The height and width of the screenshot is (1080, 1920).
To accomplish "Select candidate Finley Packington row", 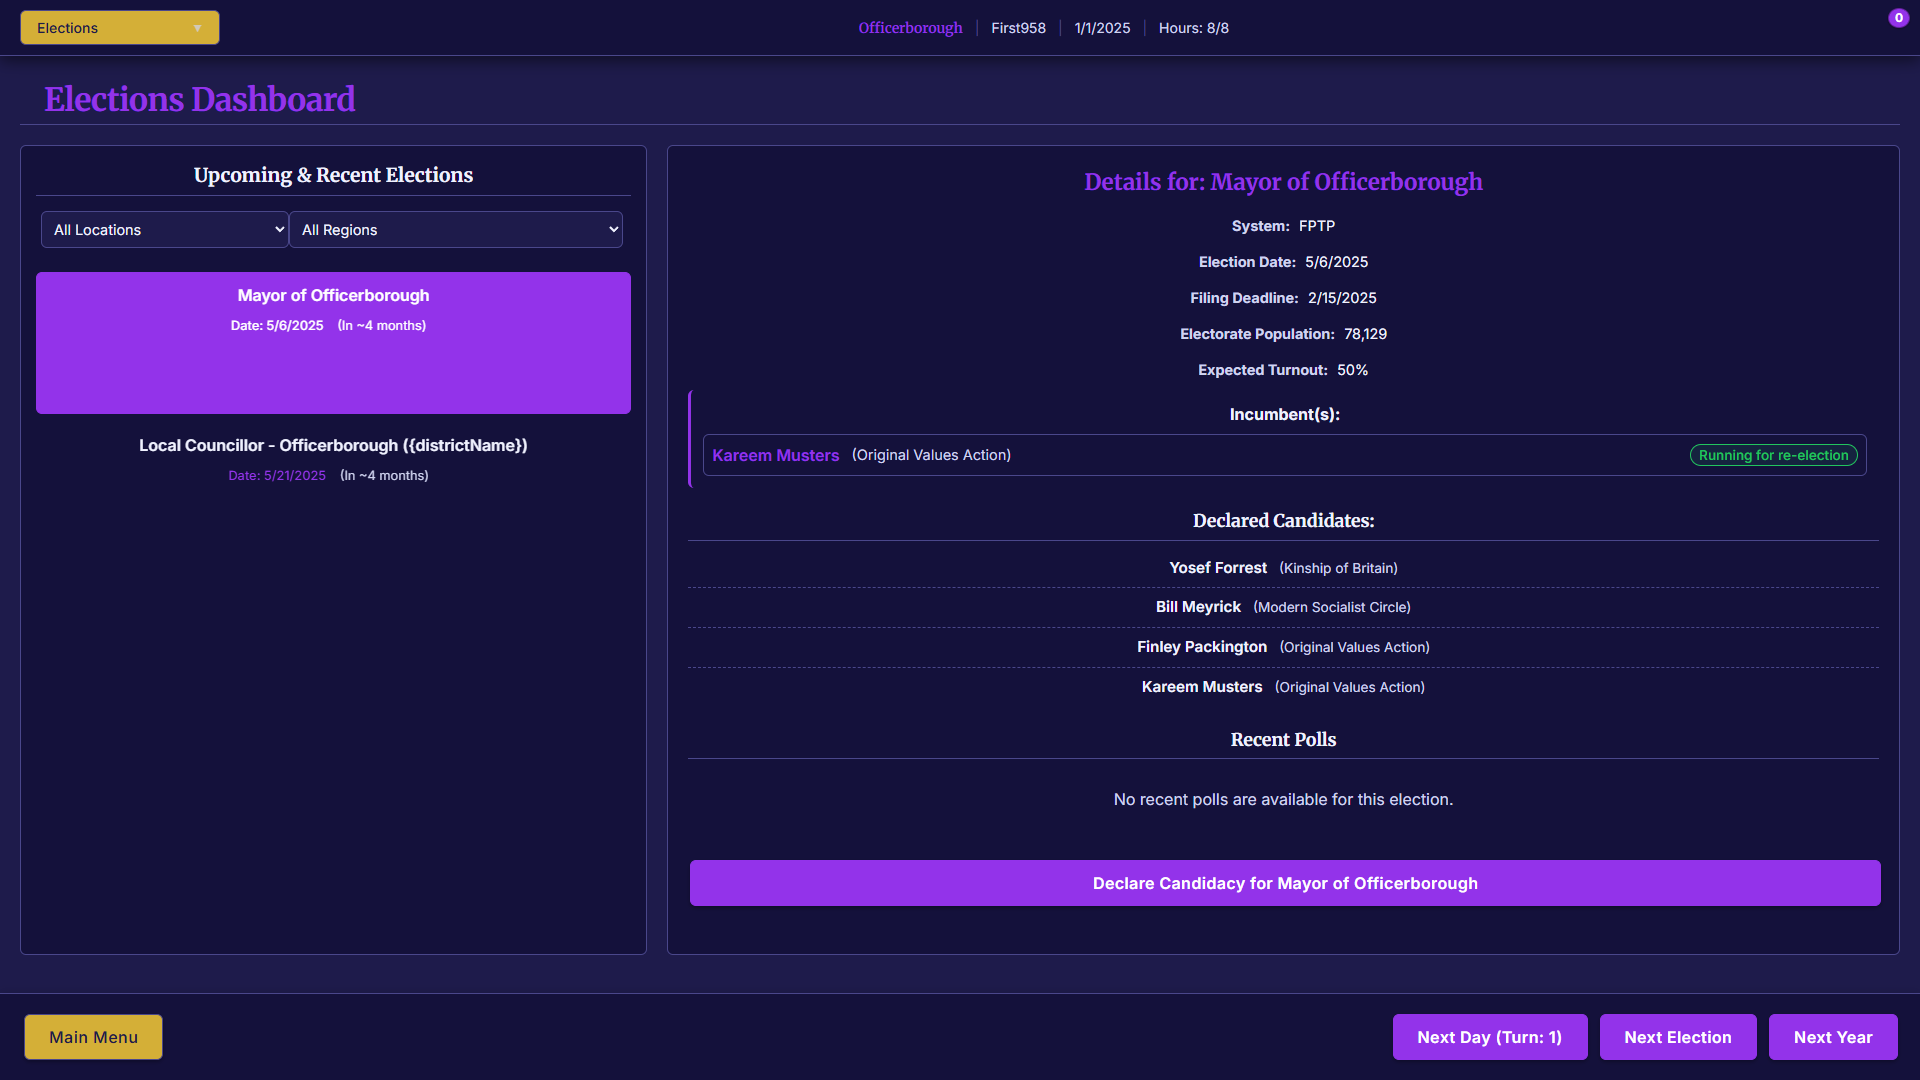I will click(1283, 647).
